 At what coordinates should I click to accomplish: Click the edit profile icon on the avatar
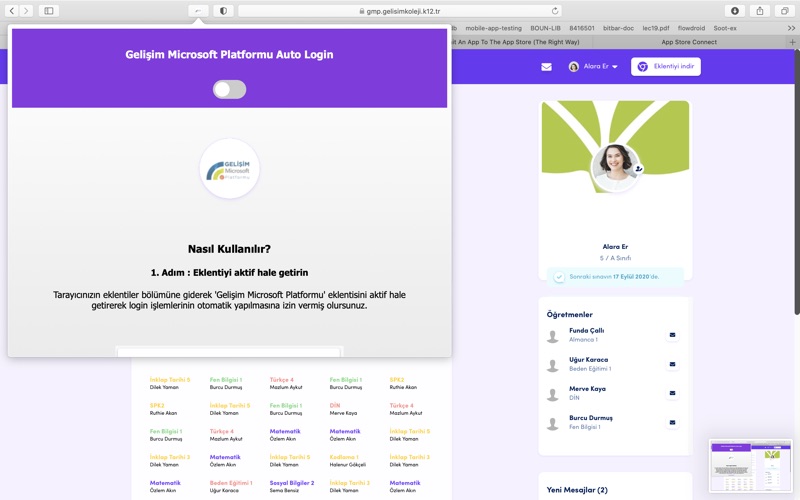(638, 168)
